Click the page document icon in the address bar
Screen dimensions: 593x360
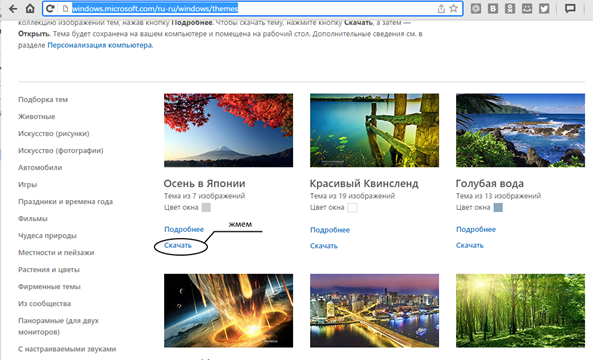coord(65,8)
